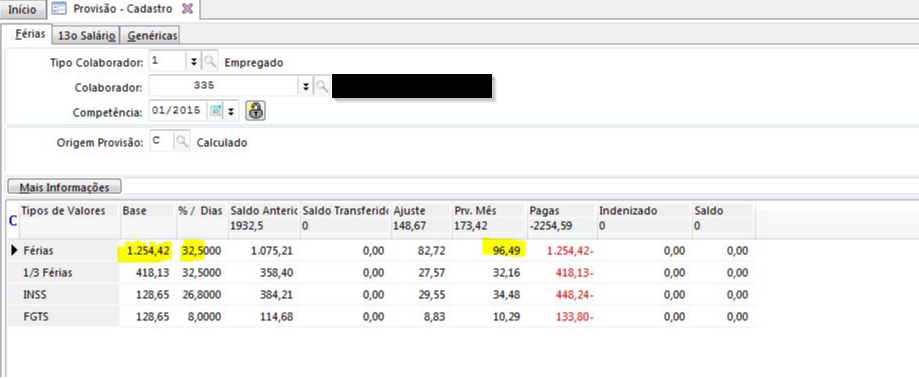The image size is (919, 379).
Task: Click the search icon beside Tipo Colaborador
Action: (210, 62)
